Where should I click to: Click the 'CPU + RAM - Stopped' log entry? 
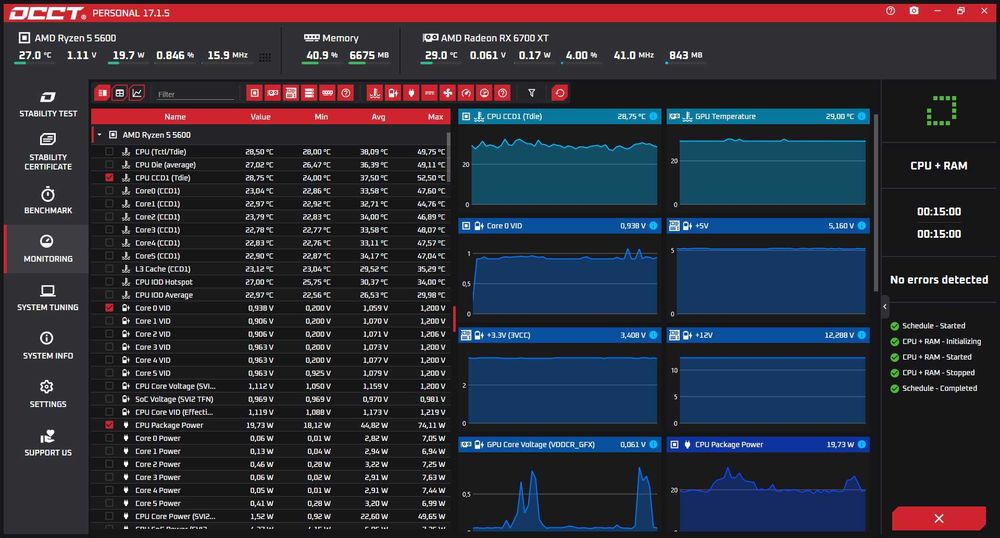pos(938,372)
